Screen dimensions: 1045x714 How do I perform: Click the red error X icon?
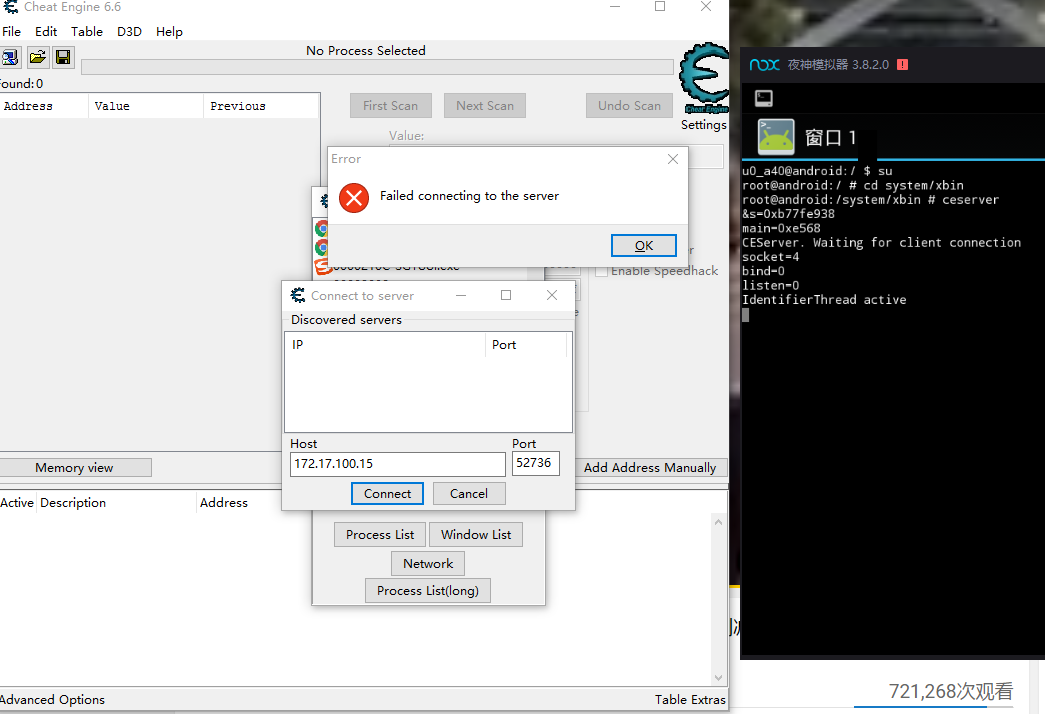(x=354, y=197)
